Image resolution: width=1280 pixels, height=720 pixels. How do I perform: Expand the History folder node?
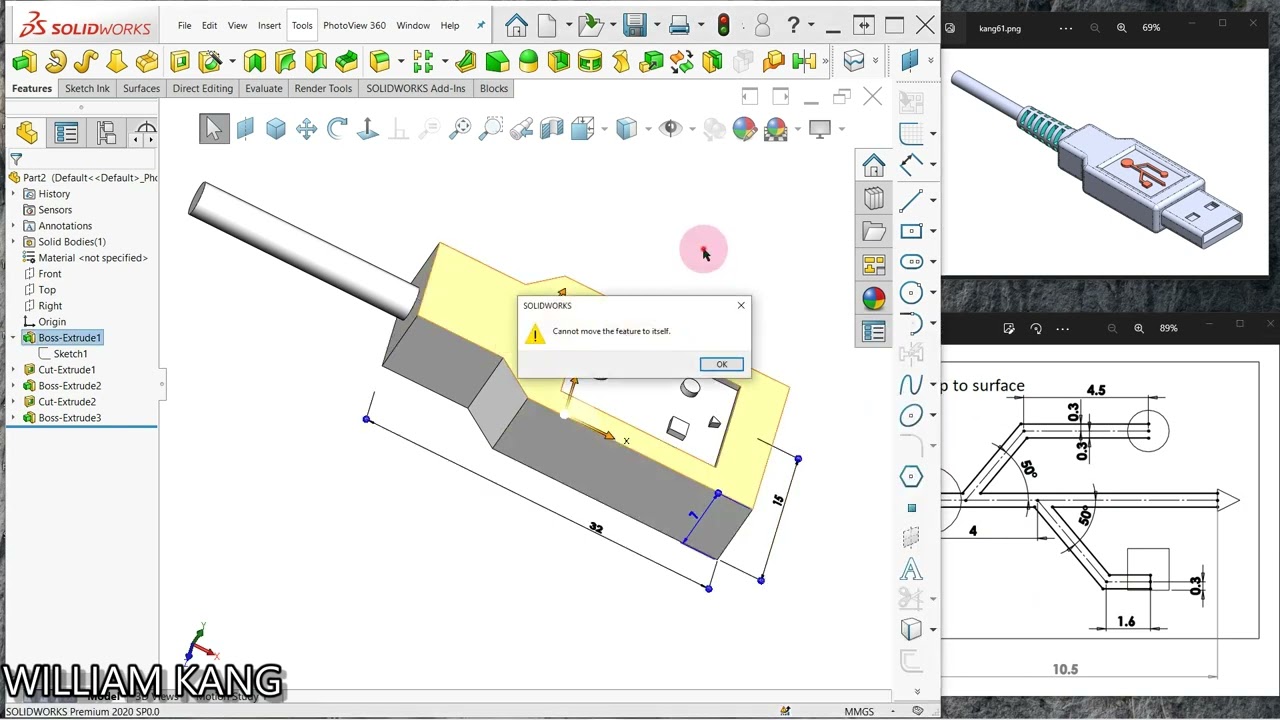13,194
